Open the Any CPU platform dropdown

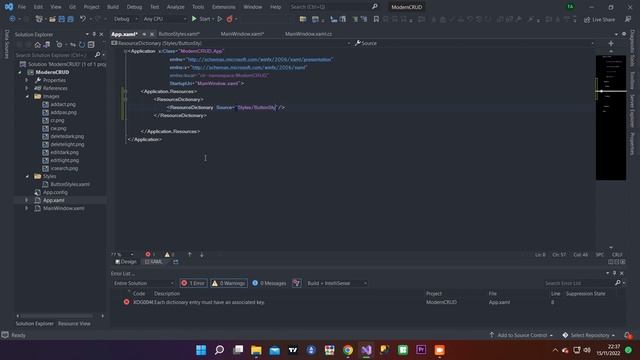[x=164, y=19]
